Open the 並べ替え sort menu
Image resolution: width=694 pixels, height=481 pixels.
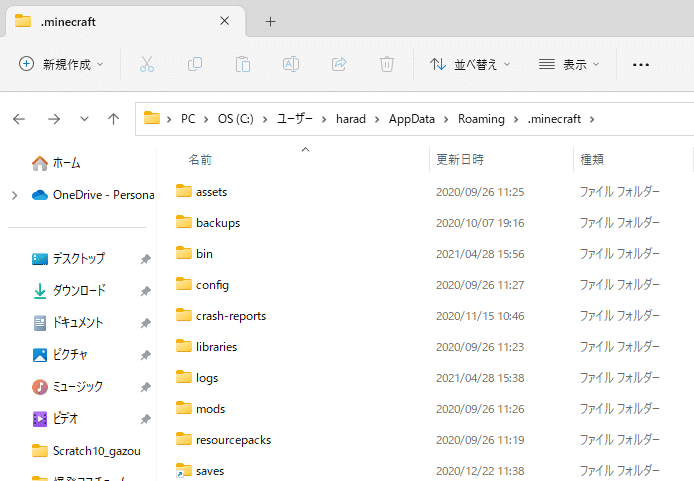click(470, 65)
